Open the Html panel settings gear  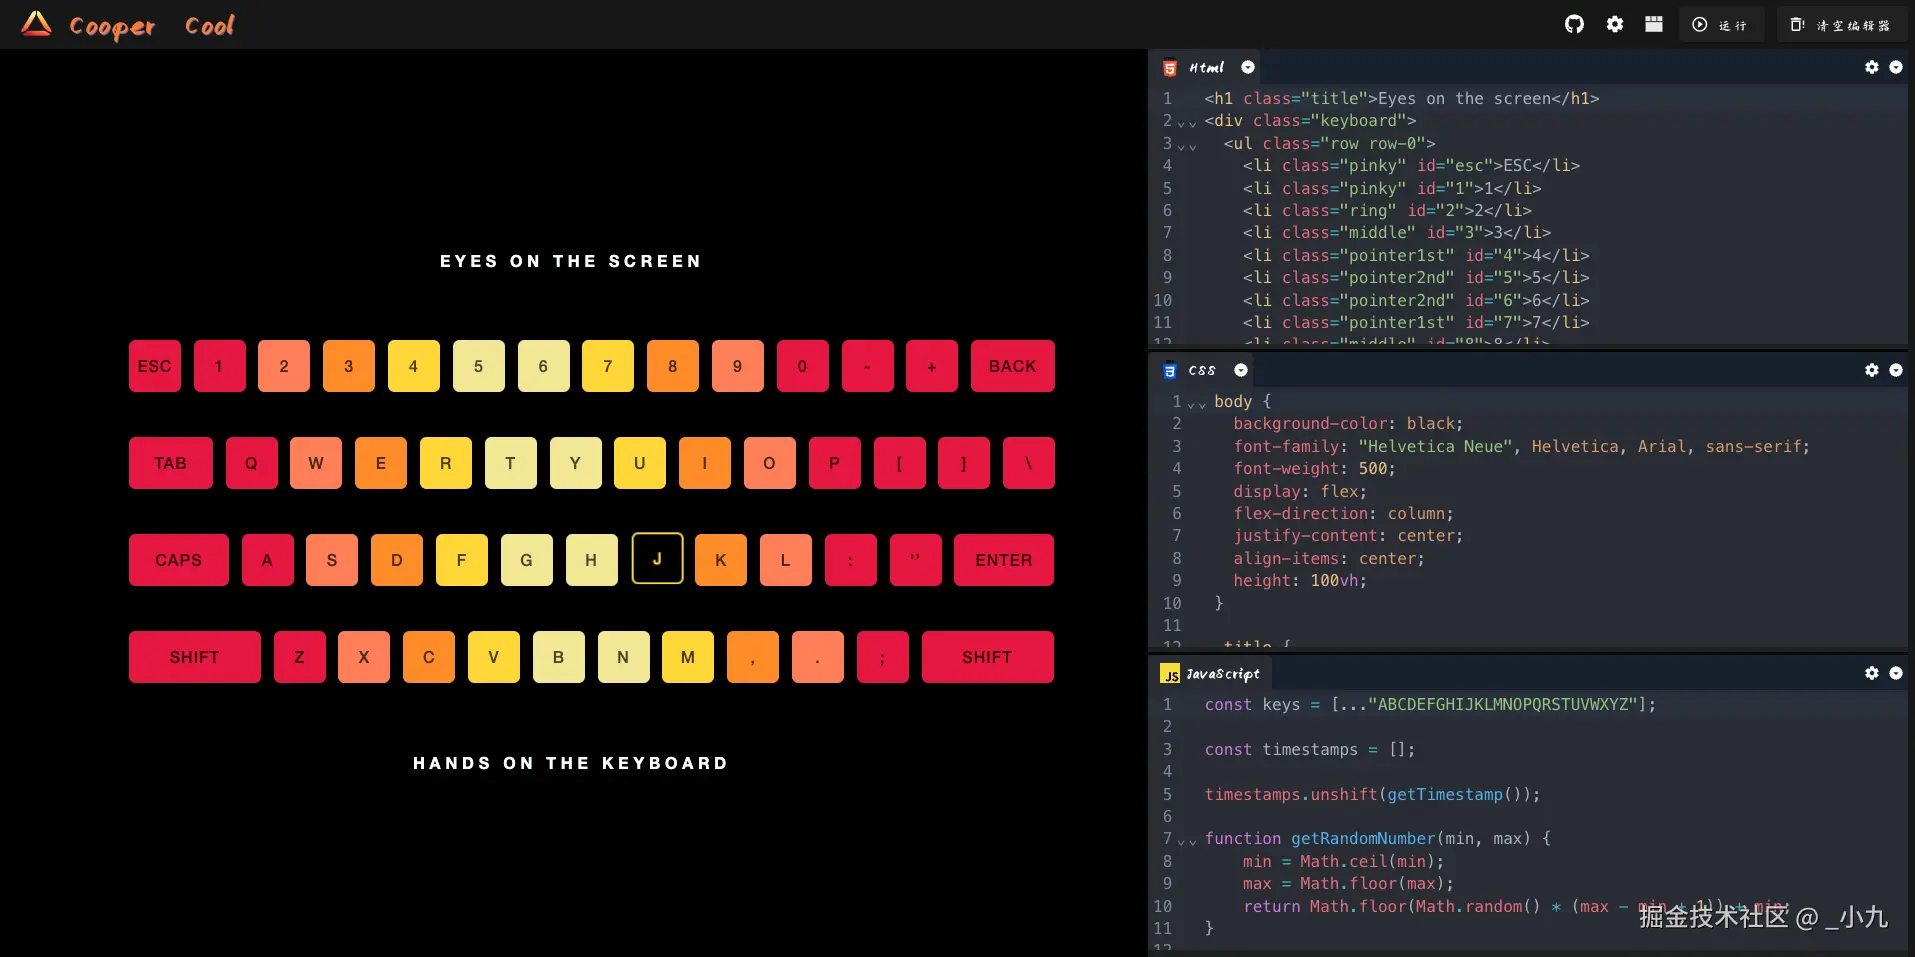pyautogui.click(x=1872, y=67)
